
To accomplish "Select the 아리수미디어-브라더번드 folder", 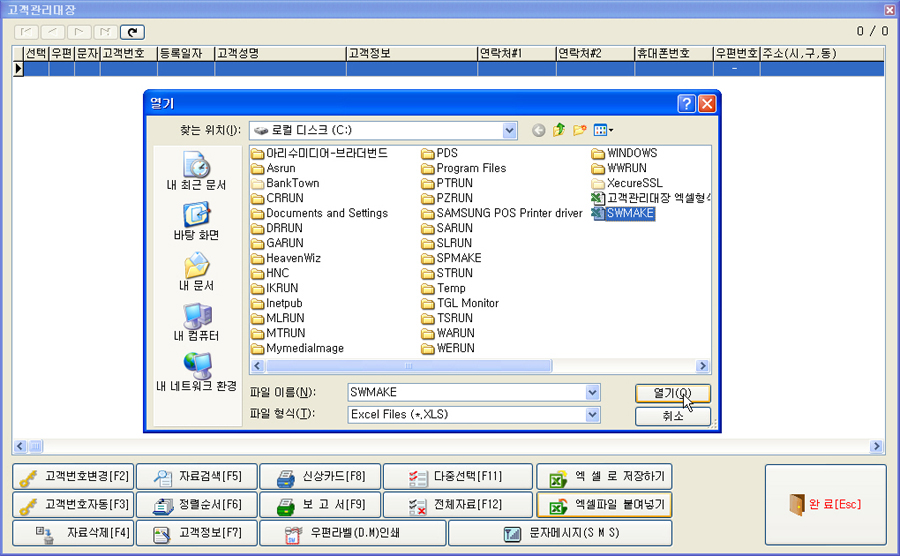I will pyautogui.click(x=320, y=153).
